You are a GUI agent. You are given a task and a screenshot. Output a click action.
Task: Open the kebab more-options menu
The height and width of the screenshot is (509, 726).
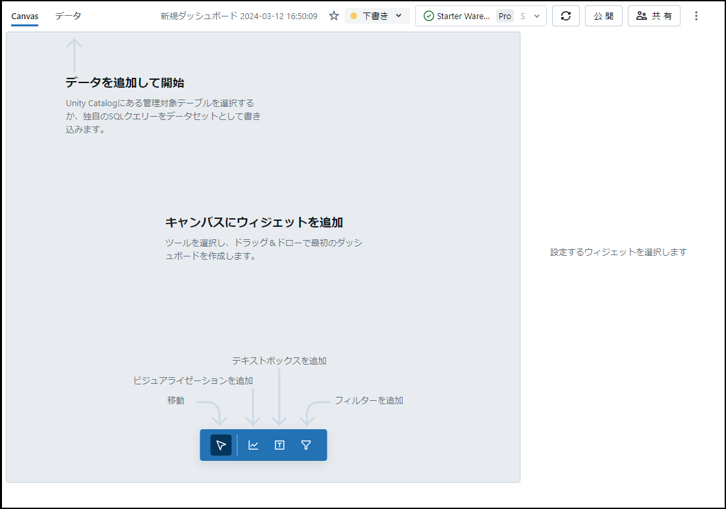696,16
